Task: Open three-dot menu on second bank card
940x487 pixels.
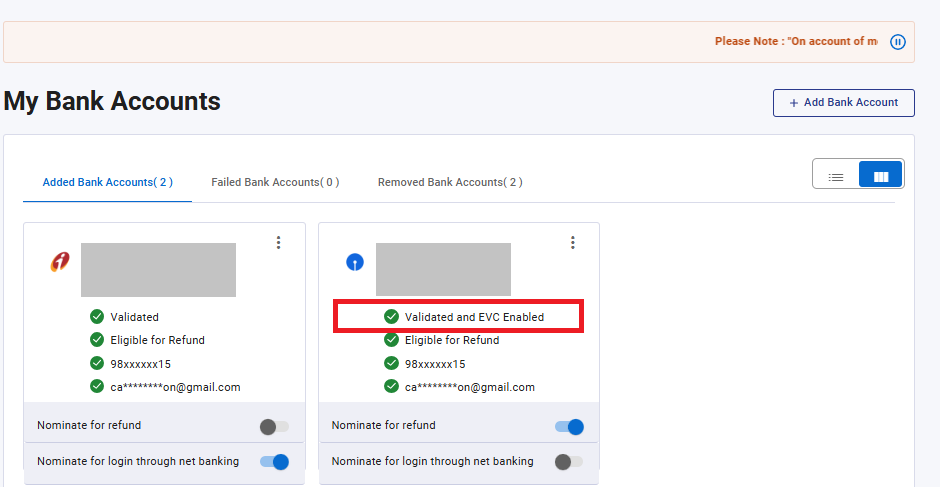Action: 572,243
